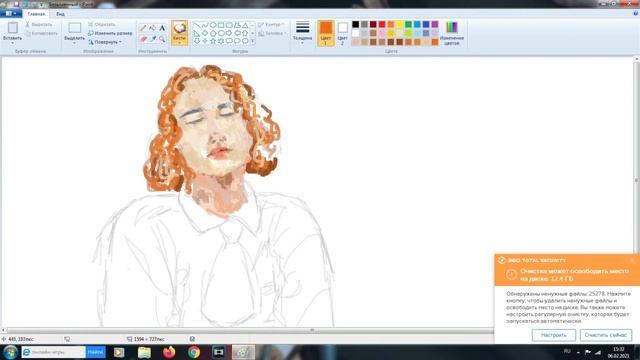Pick the purple color swatch
The image size is (640, 360).
coord(435,24)
